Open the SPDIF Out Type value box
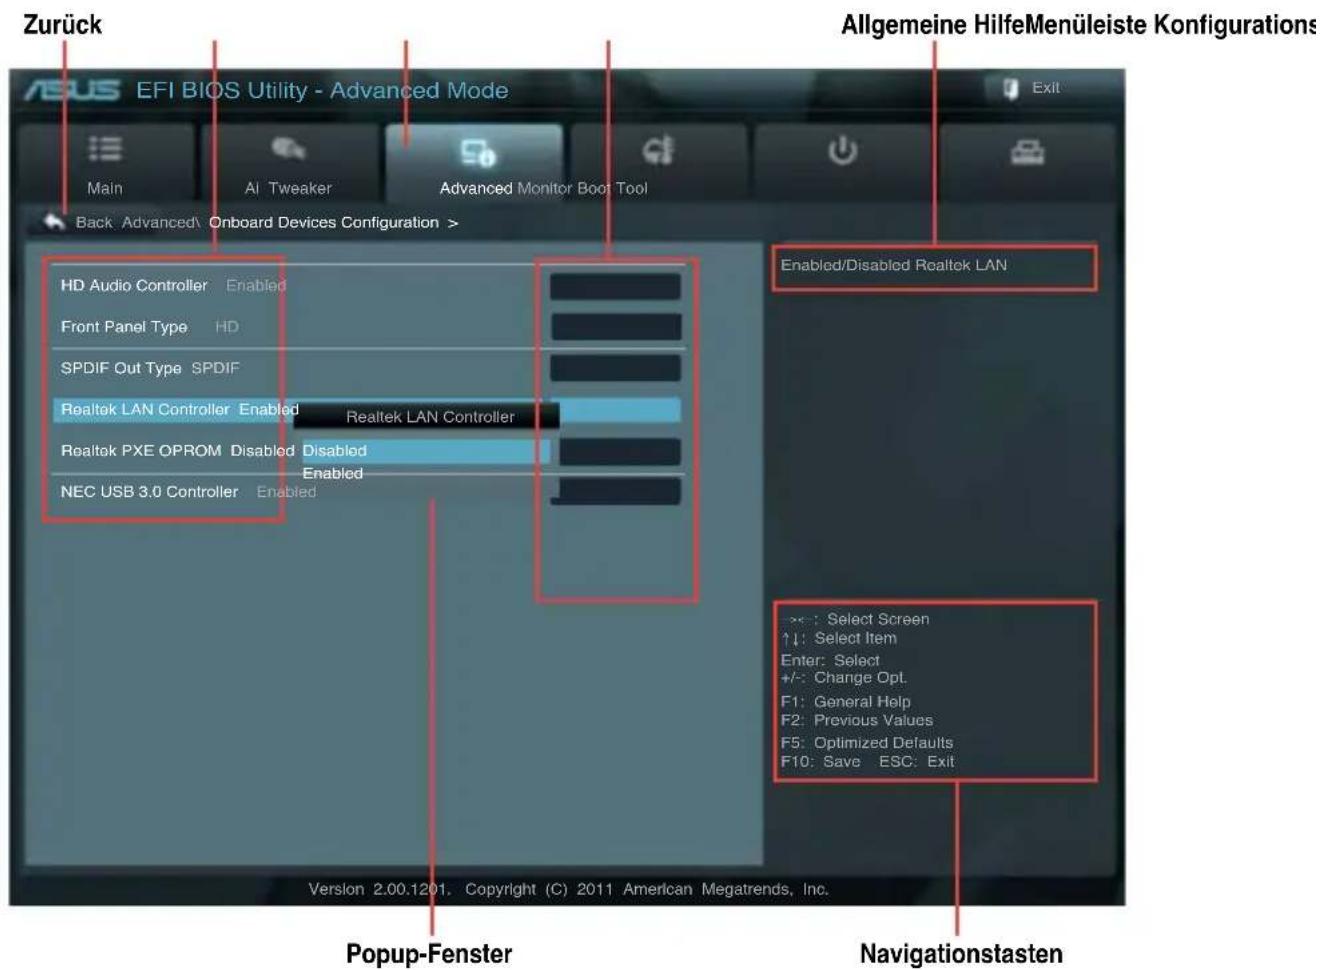This screenshot has height=970, width=1320. (x=615, y=368)
